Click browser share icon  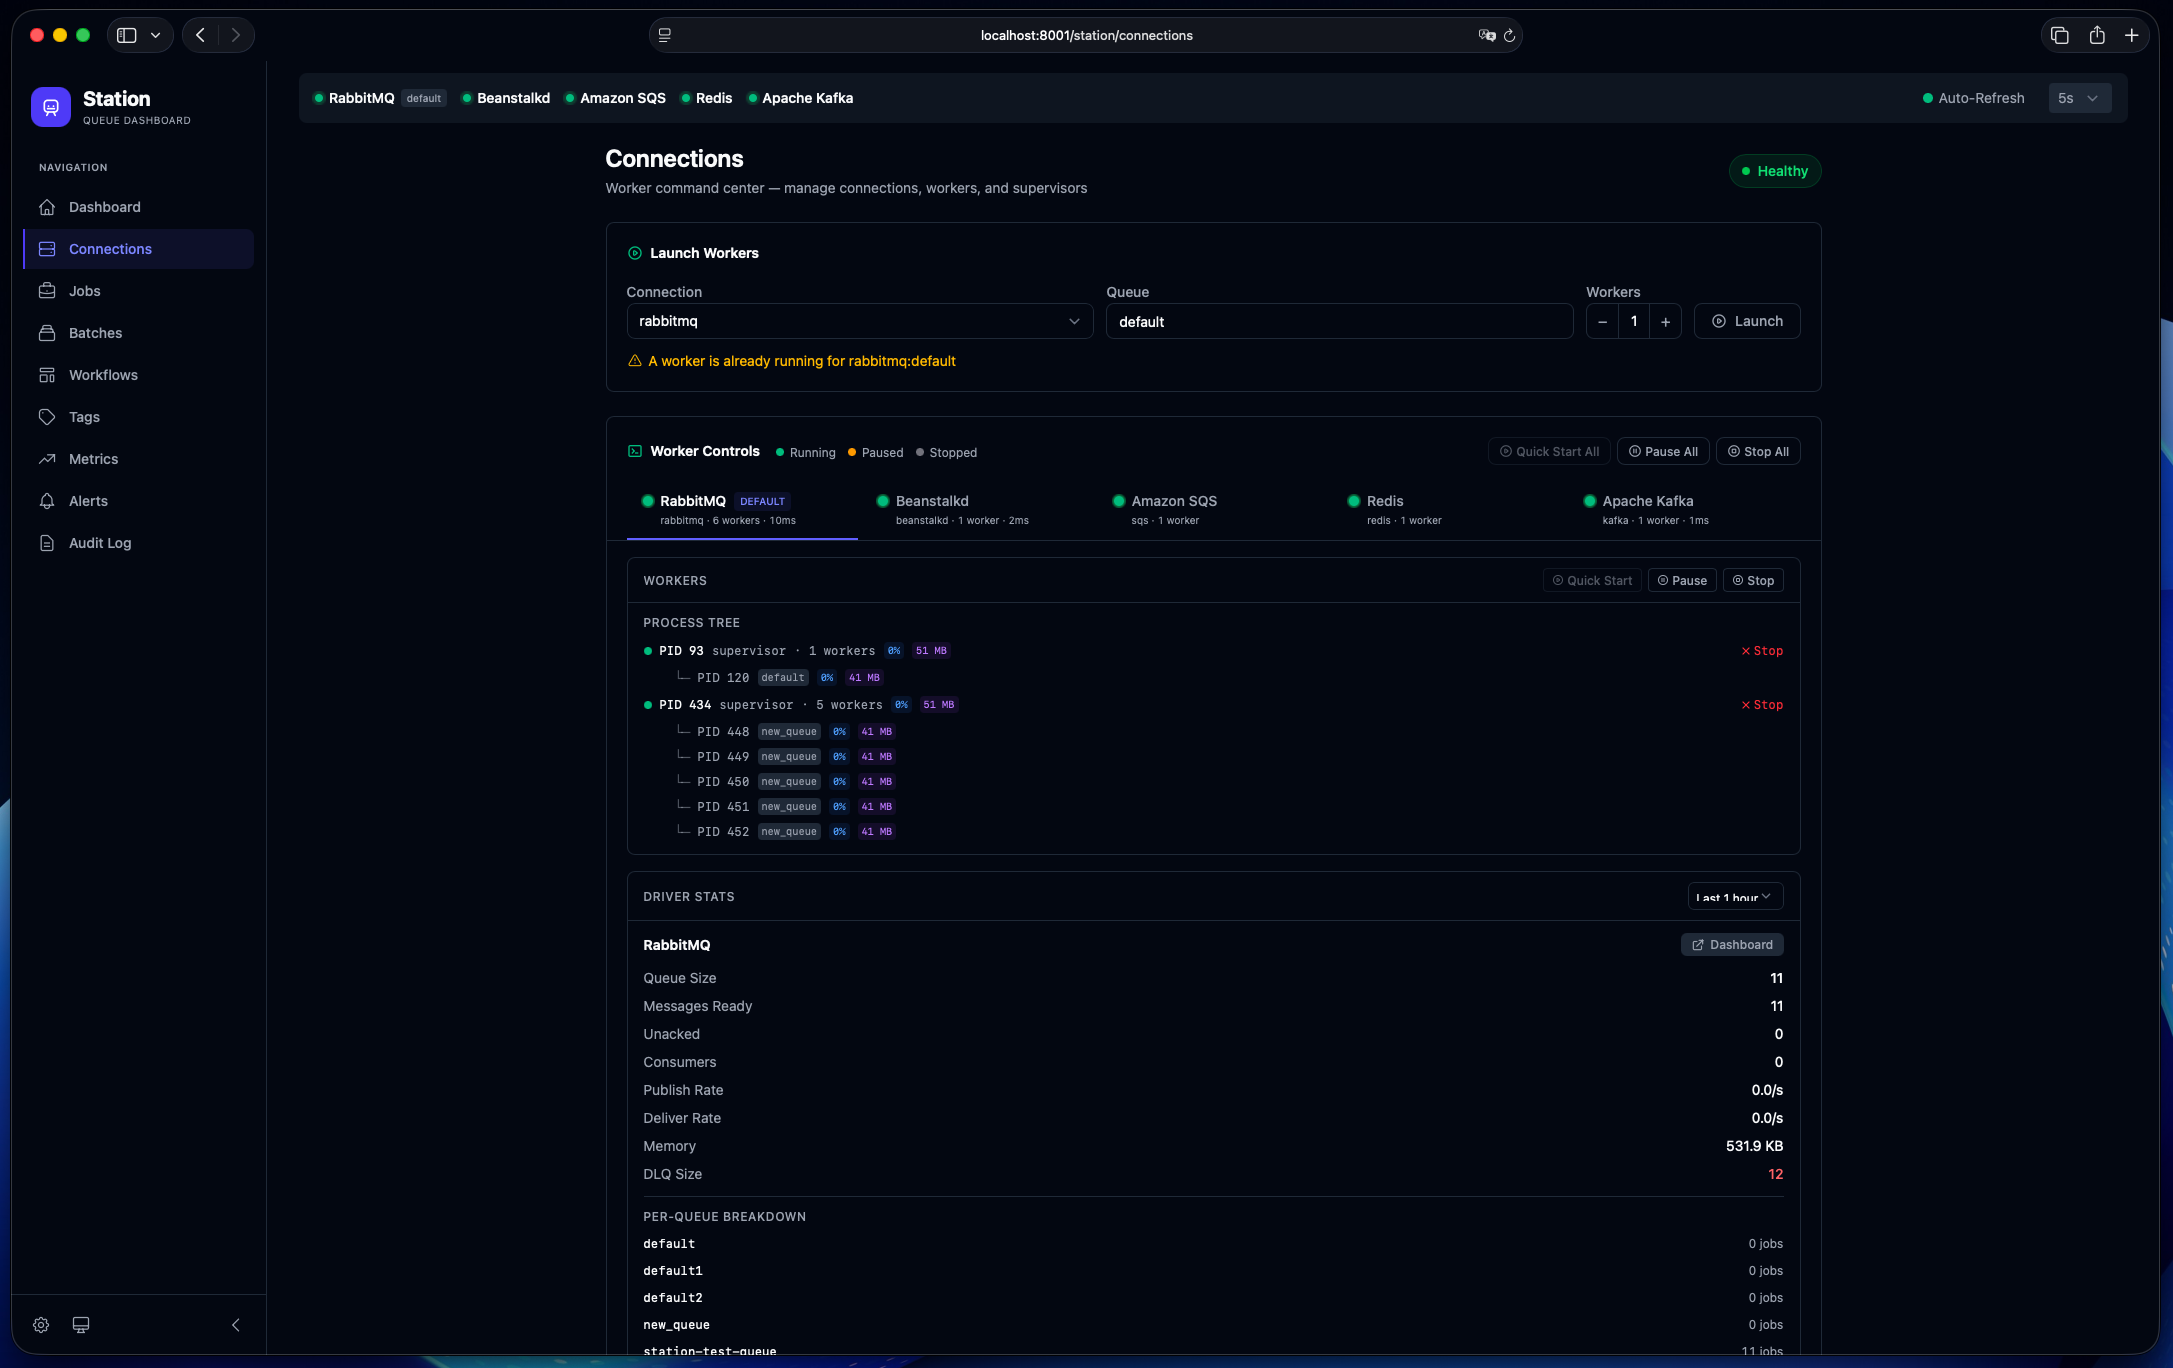(x=2097, y=35)
